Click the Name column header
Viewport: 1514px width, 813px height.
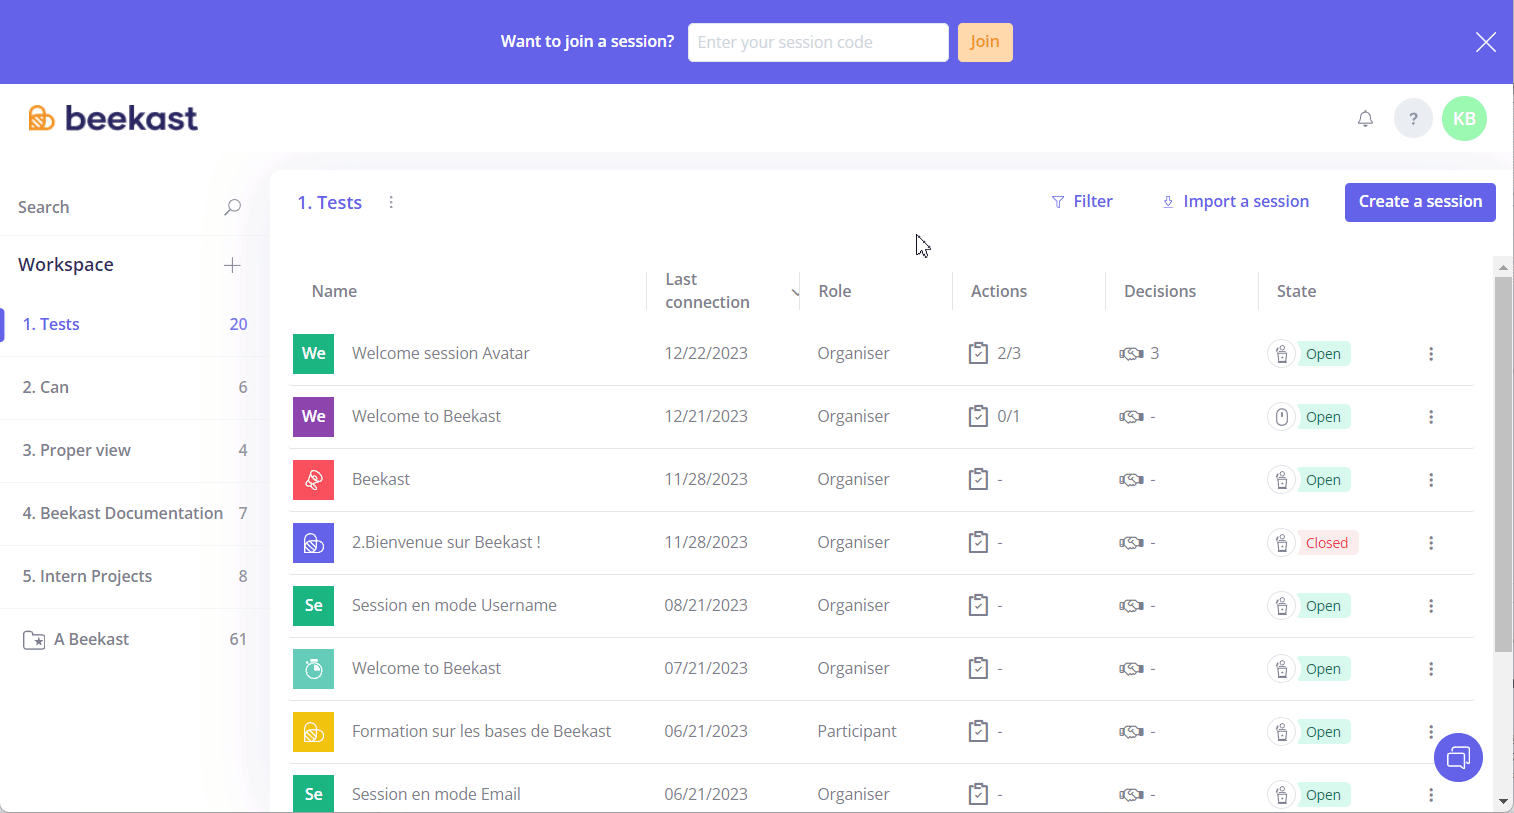click(x=334, y=291)
